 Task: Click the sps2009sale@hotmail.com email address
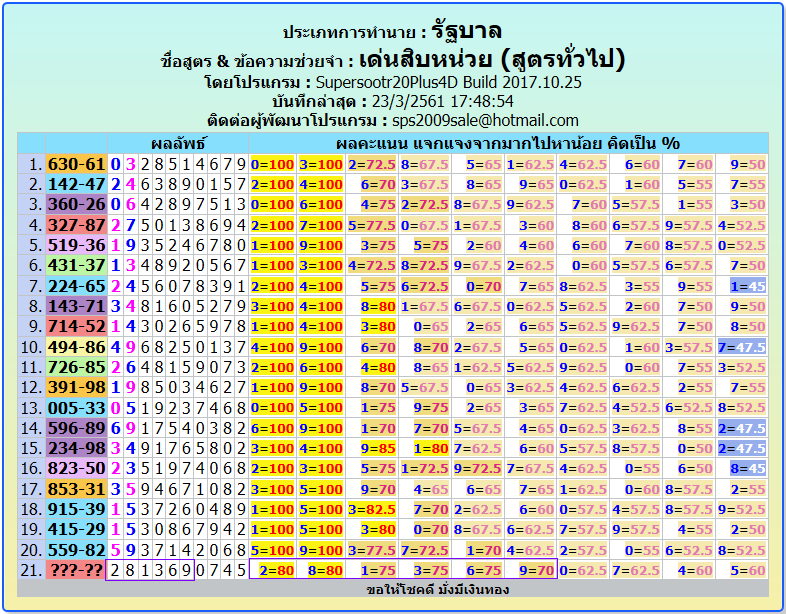tap(484, 121)
